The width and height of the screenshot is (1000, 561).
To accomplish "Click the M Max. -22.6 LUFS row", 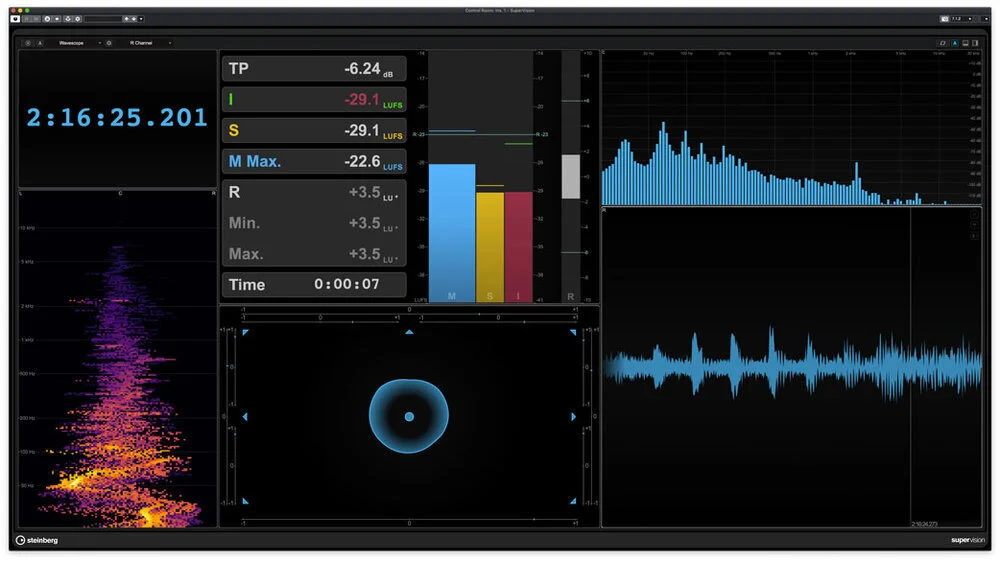I will [314, 161].
